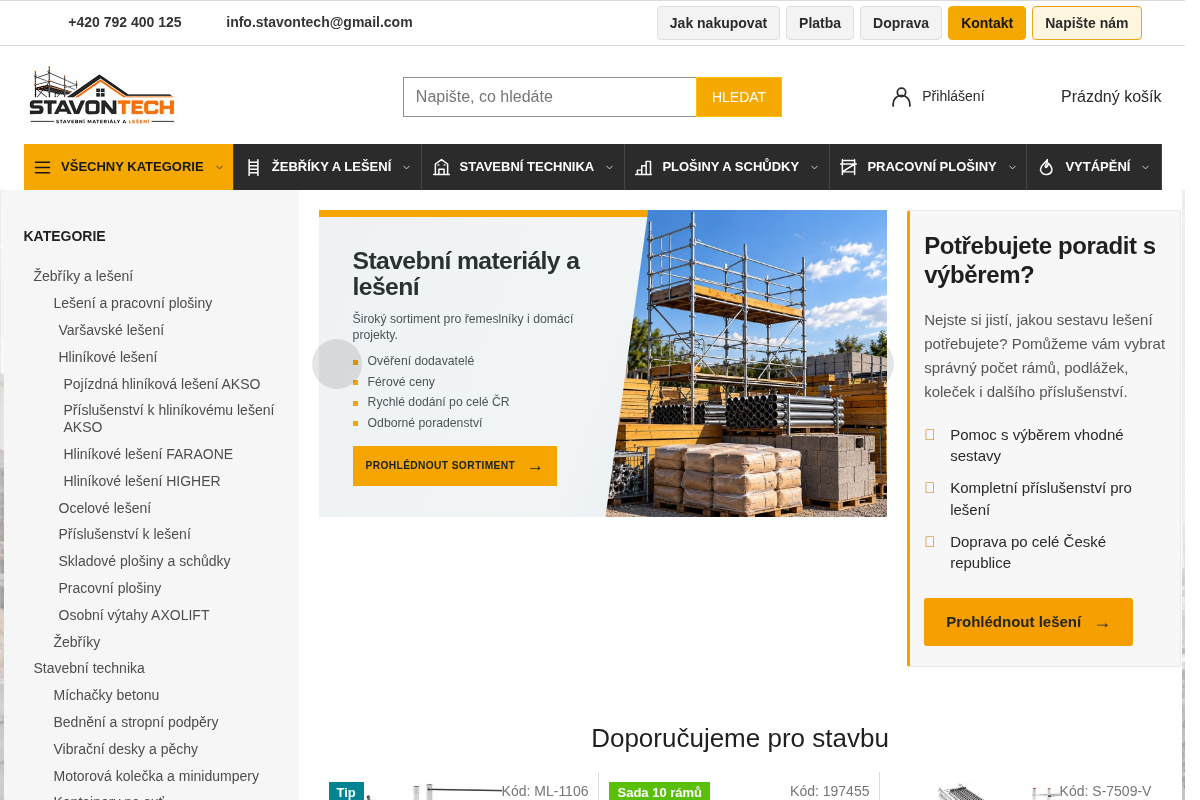
Task: Open the Všechny kategorie menu
Action: (x=129, y=167)
